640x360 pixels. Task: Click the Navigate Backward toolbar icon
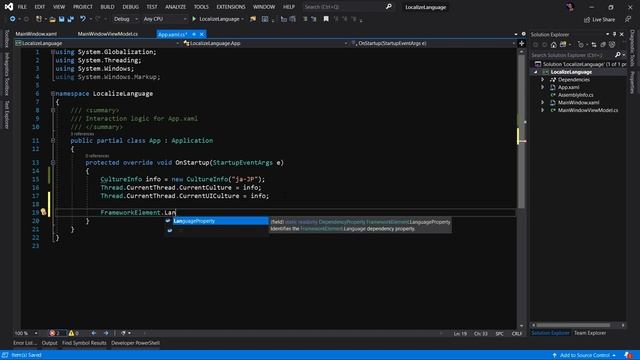12,19
